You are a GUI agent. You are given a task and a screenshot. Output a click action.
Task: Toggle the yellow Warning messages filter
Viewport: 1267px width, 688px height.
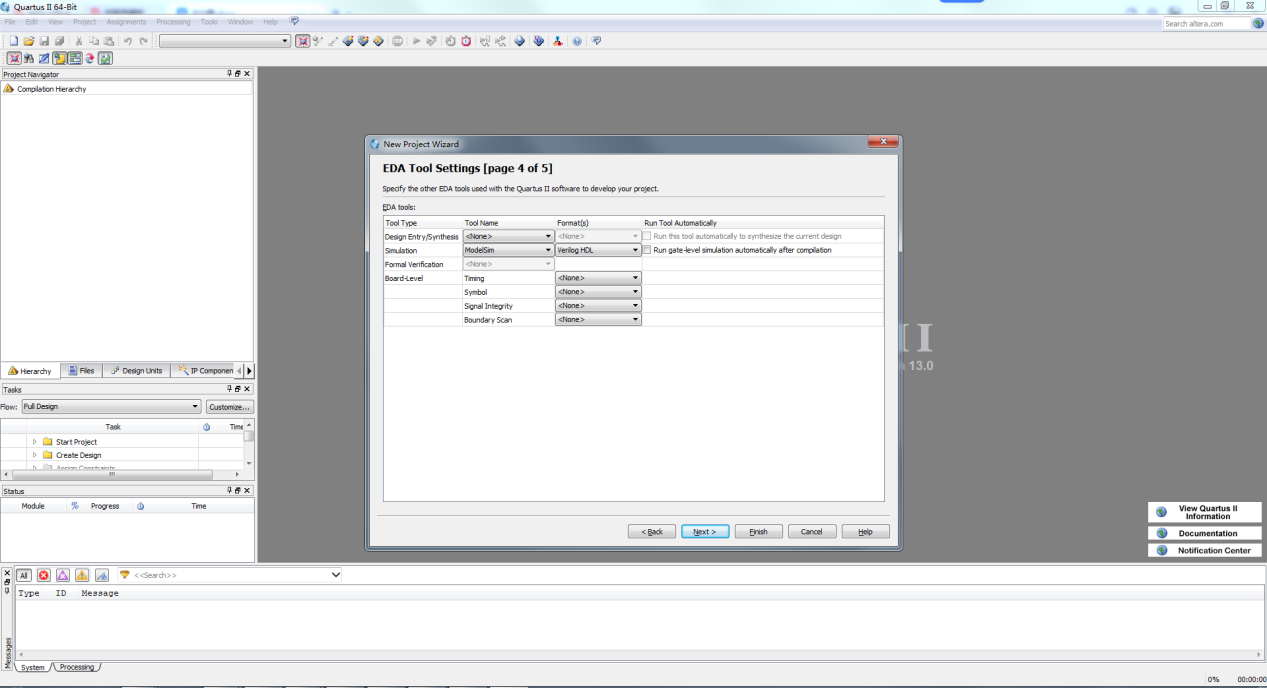click(82, 575)
